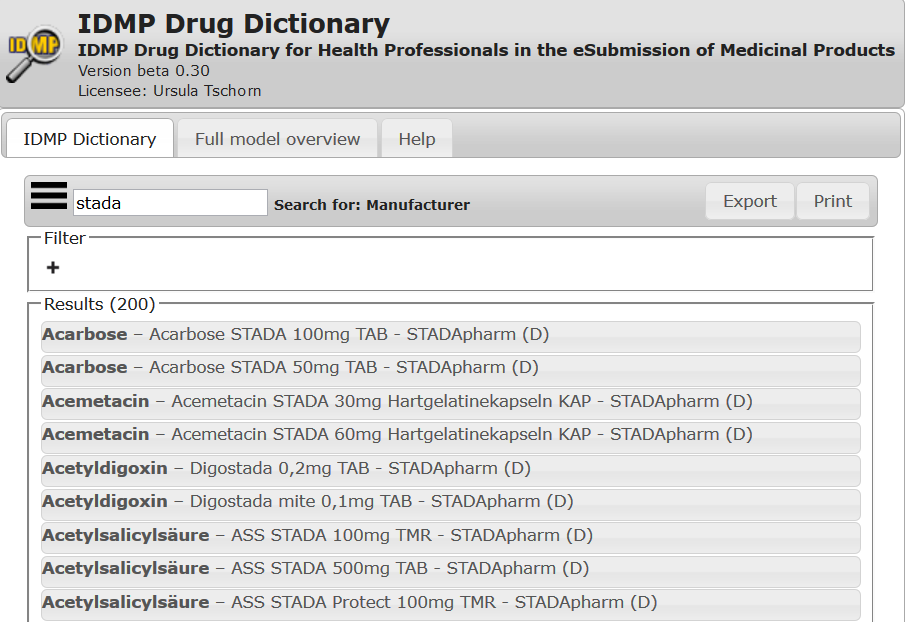Open Digostada 0,2mg TAB result
The height and width of the screenshot is (622, 905).
451,470
